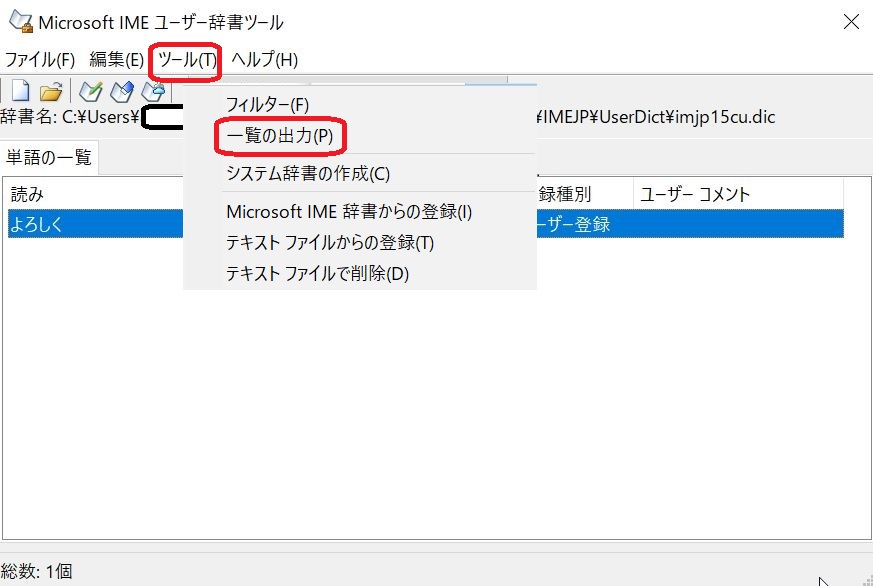Click the ーザー登録 cell in the selected row

pos(573,224)
